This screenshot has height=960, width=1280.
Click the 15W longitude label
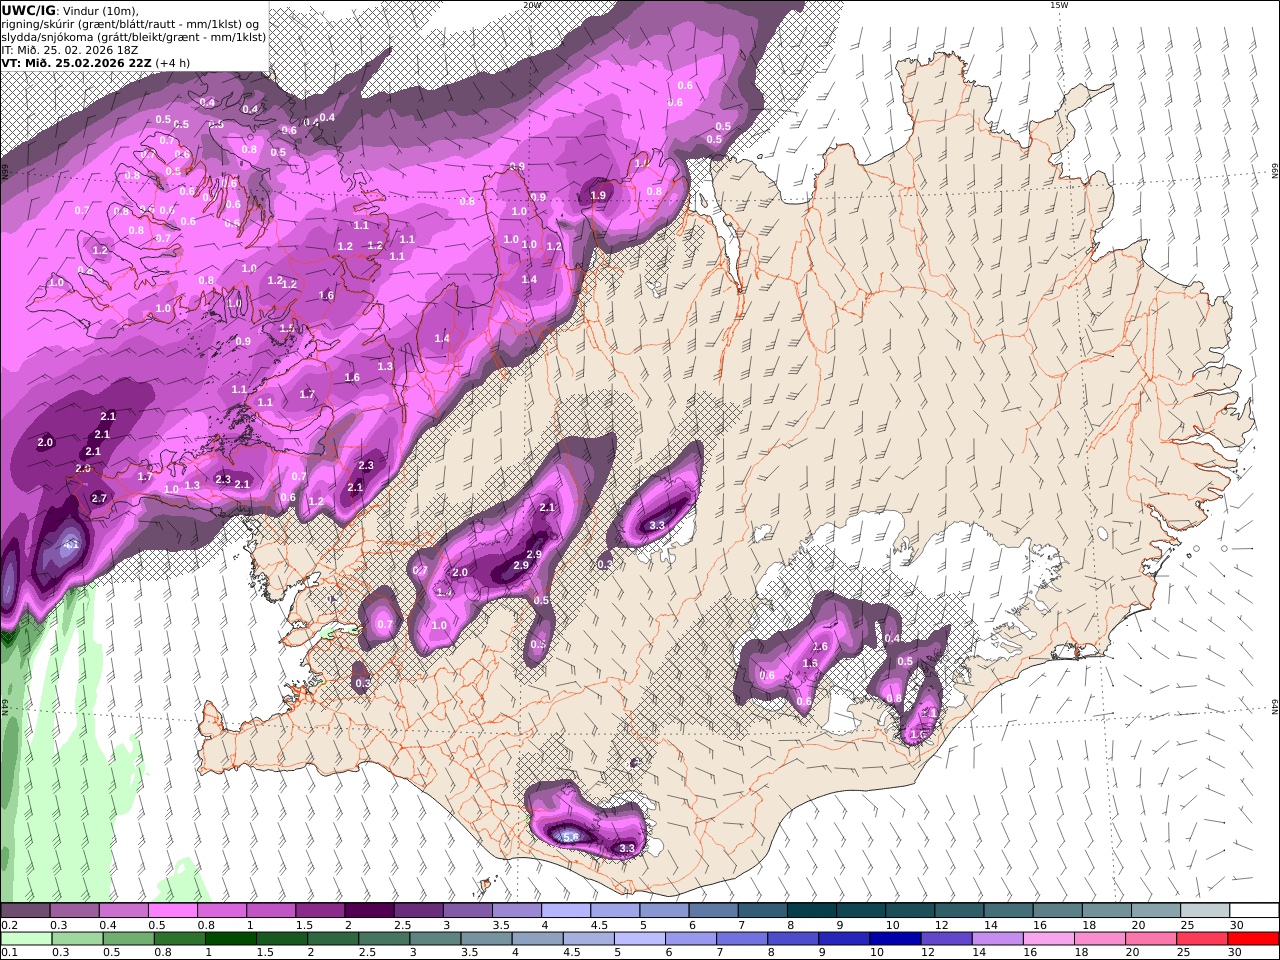pos(1059,5)
